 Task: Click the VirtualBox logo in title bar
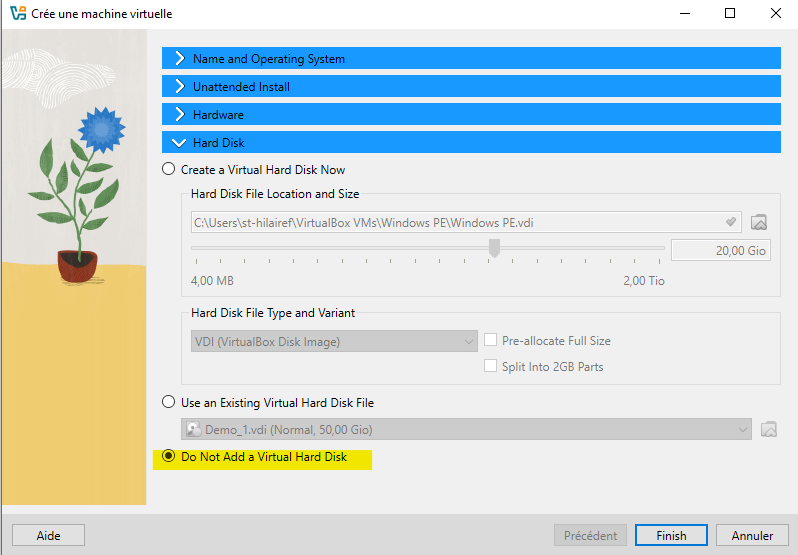coord(17,14)
